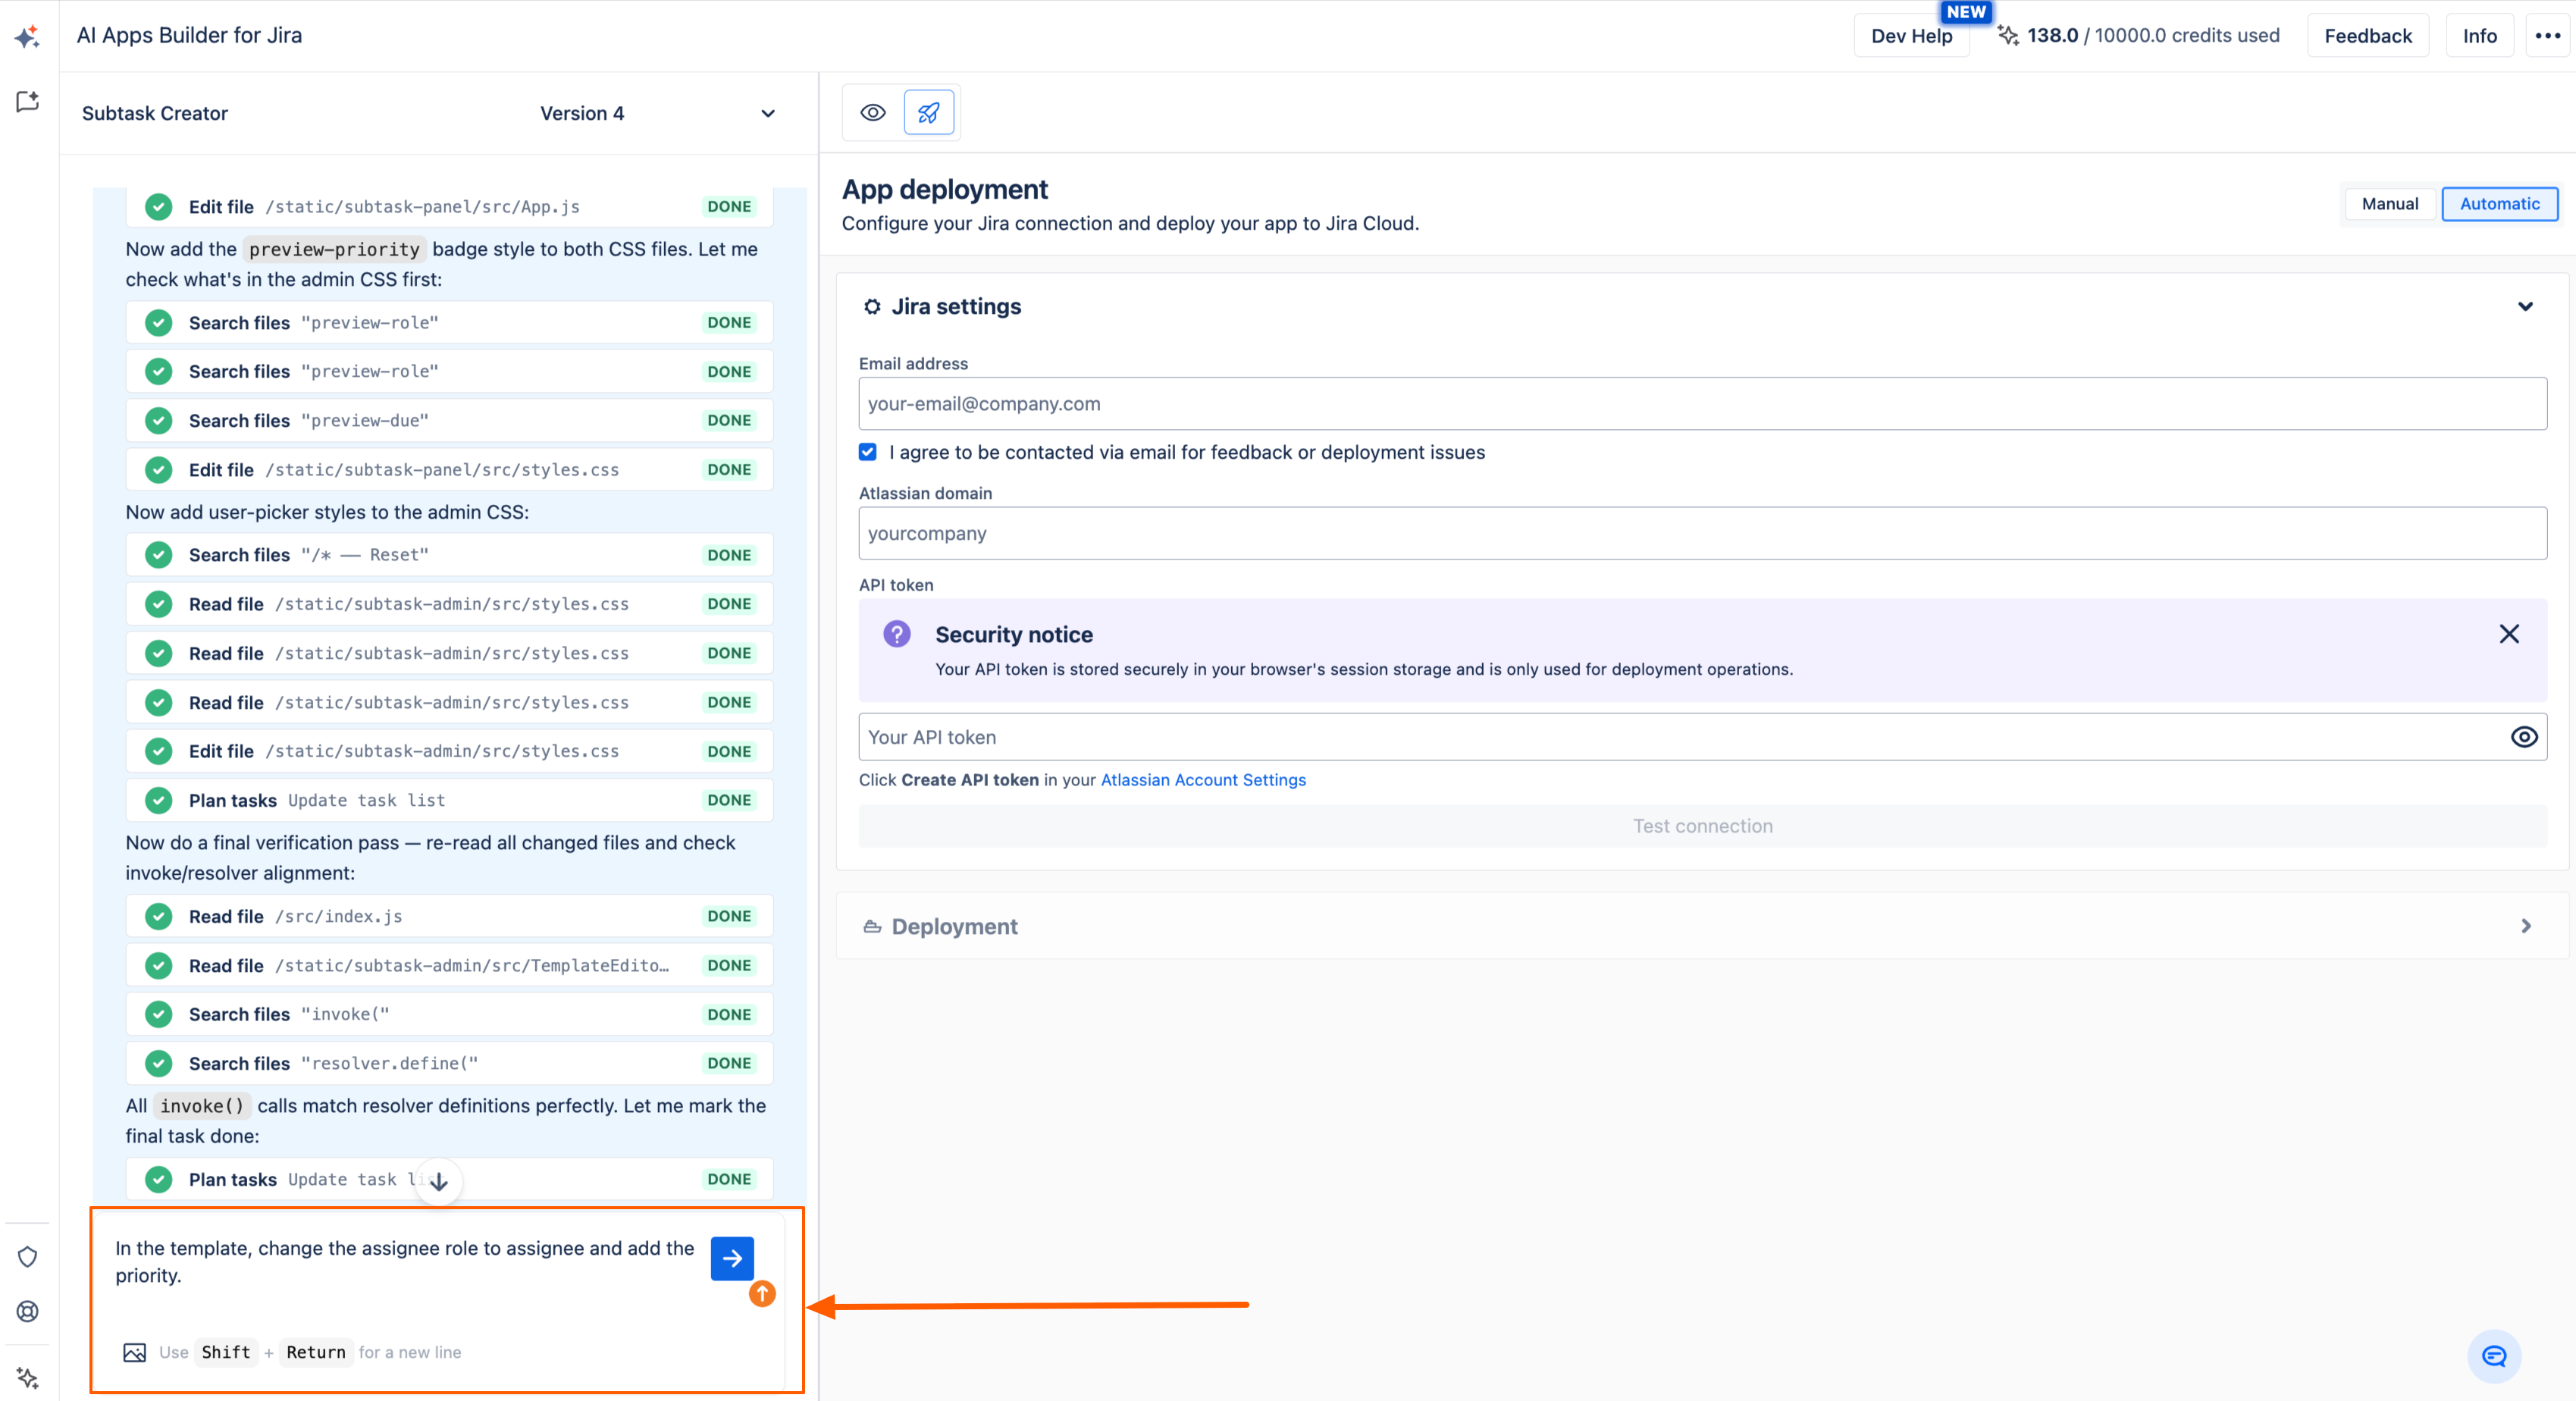2576x1401 pixels.
Task: Click the Subtask Creator project name
Action: (x=155, y=113)
